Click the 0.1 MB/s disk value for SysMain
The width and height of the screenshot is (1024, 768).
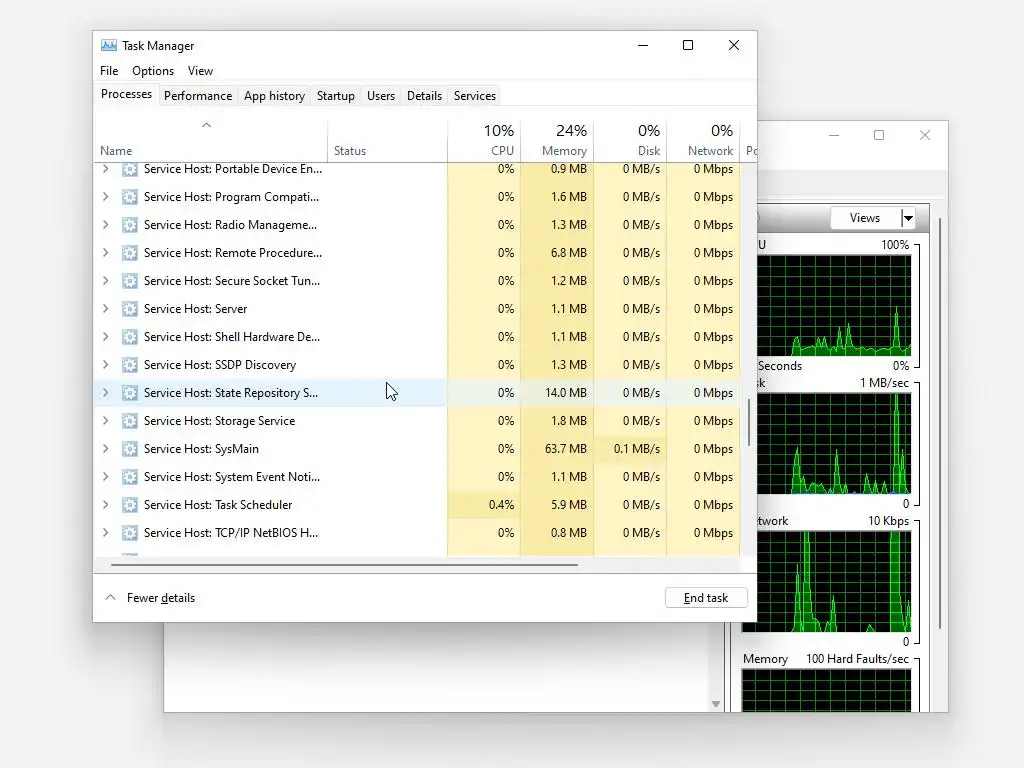click(637, 449)
